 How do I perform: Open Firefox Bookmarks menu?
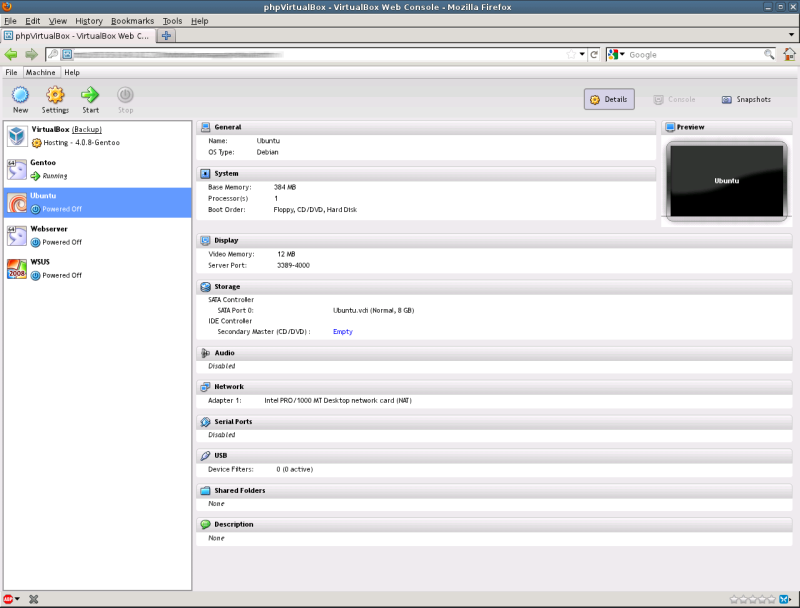[133, 21]
